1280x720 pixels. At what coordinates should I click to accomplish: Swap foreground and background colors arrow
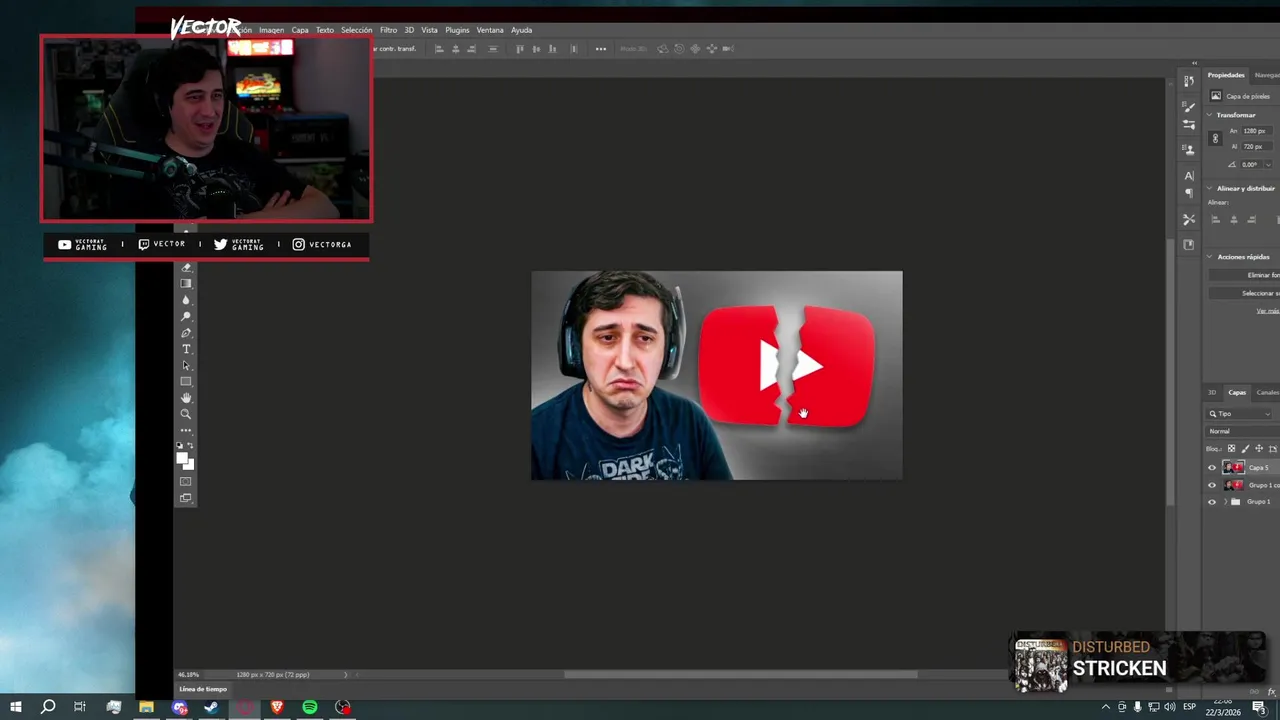coord(191,445)
